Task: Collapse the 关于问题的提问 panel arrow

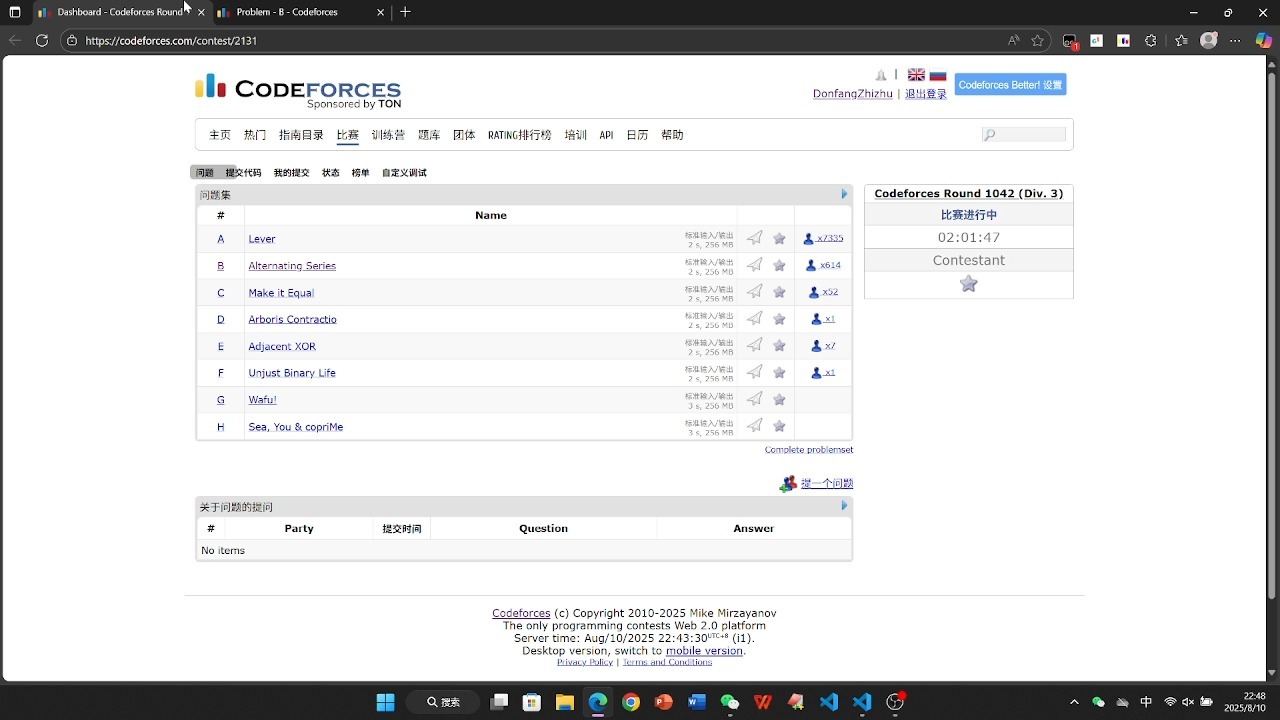Action: point(844,506)
